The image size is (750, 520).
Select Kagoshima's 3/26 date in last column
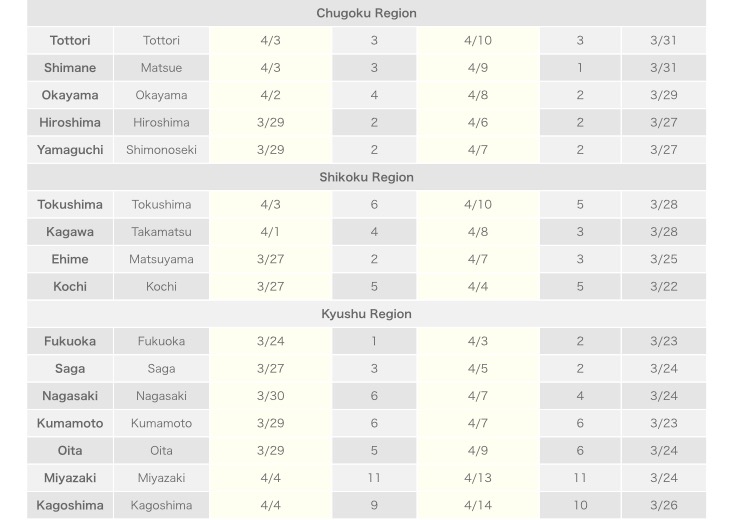pos(664,505)
